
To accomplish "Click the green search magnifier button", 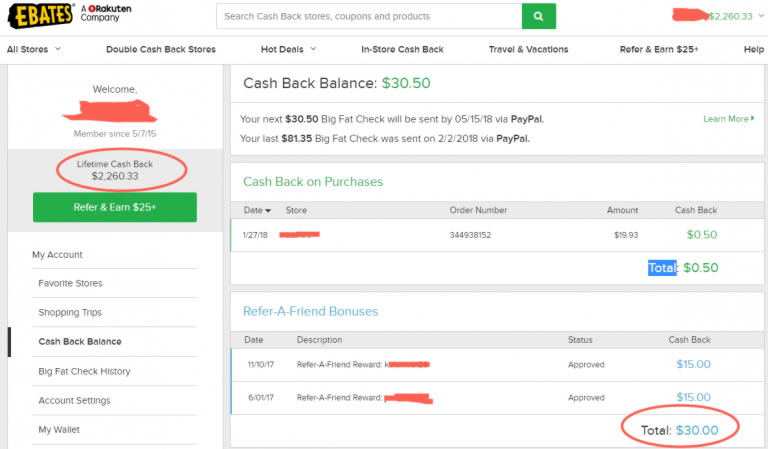I will point(538,16).
